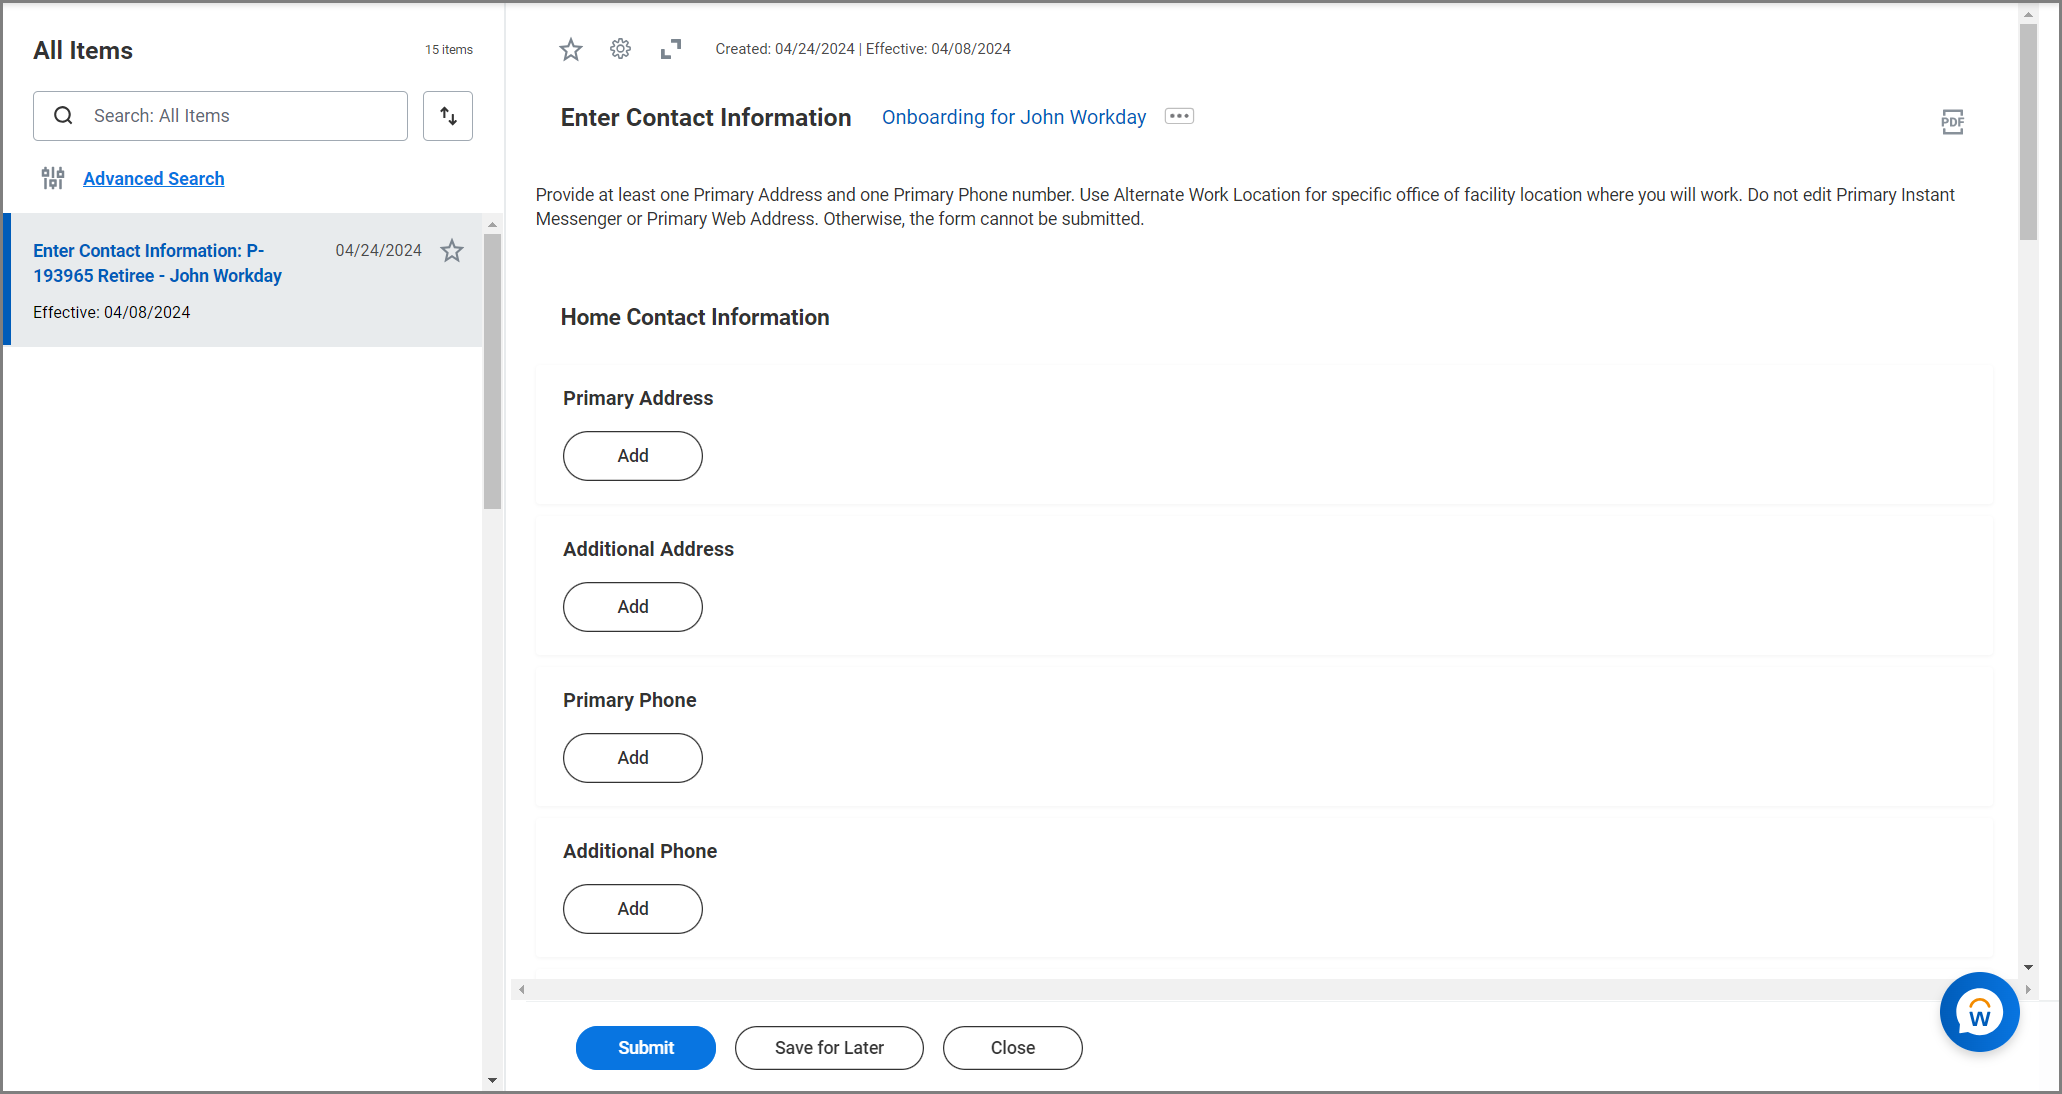Screen dimensions: 2062x1094
Task: Click Save for Later button
Action: (x=829, y=1048)
